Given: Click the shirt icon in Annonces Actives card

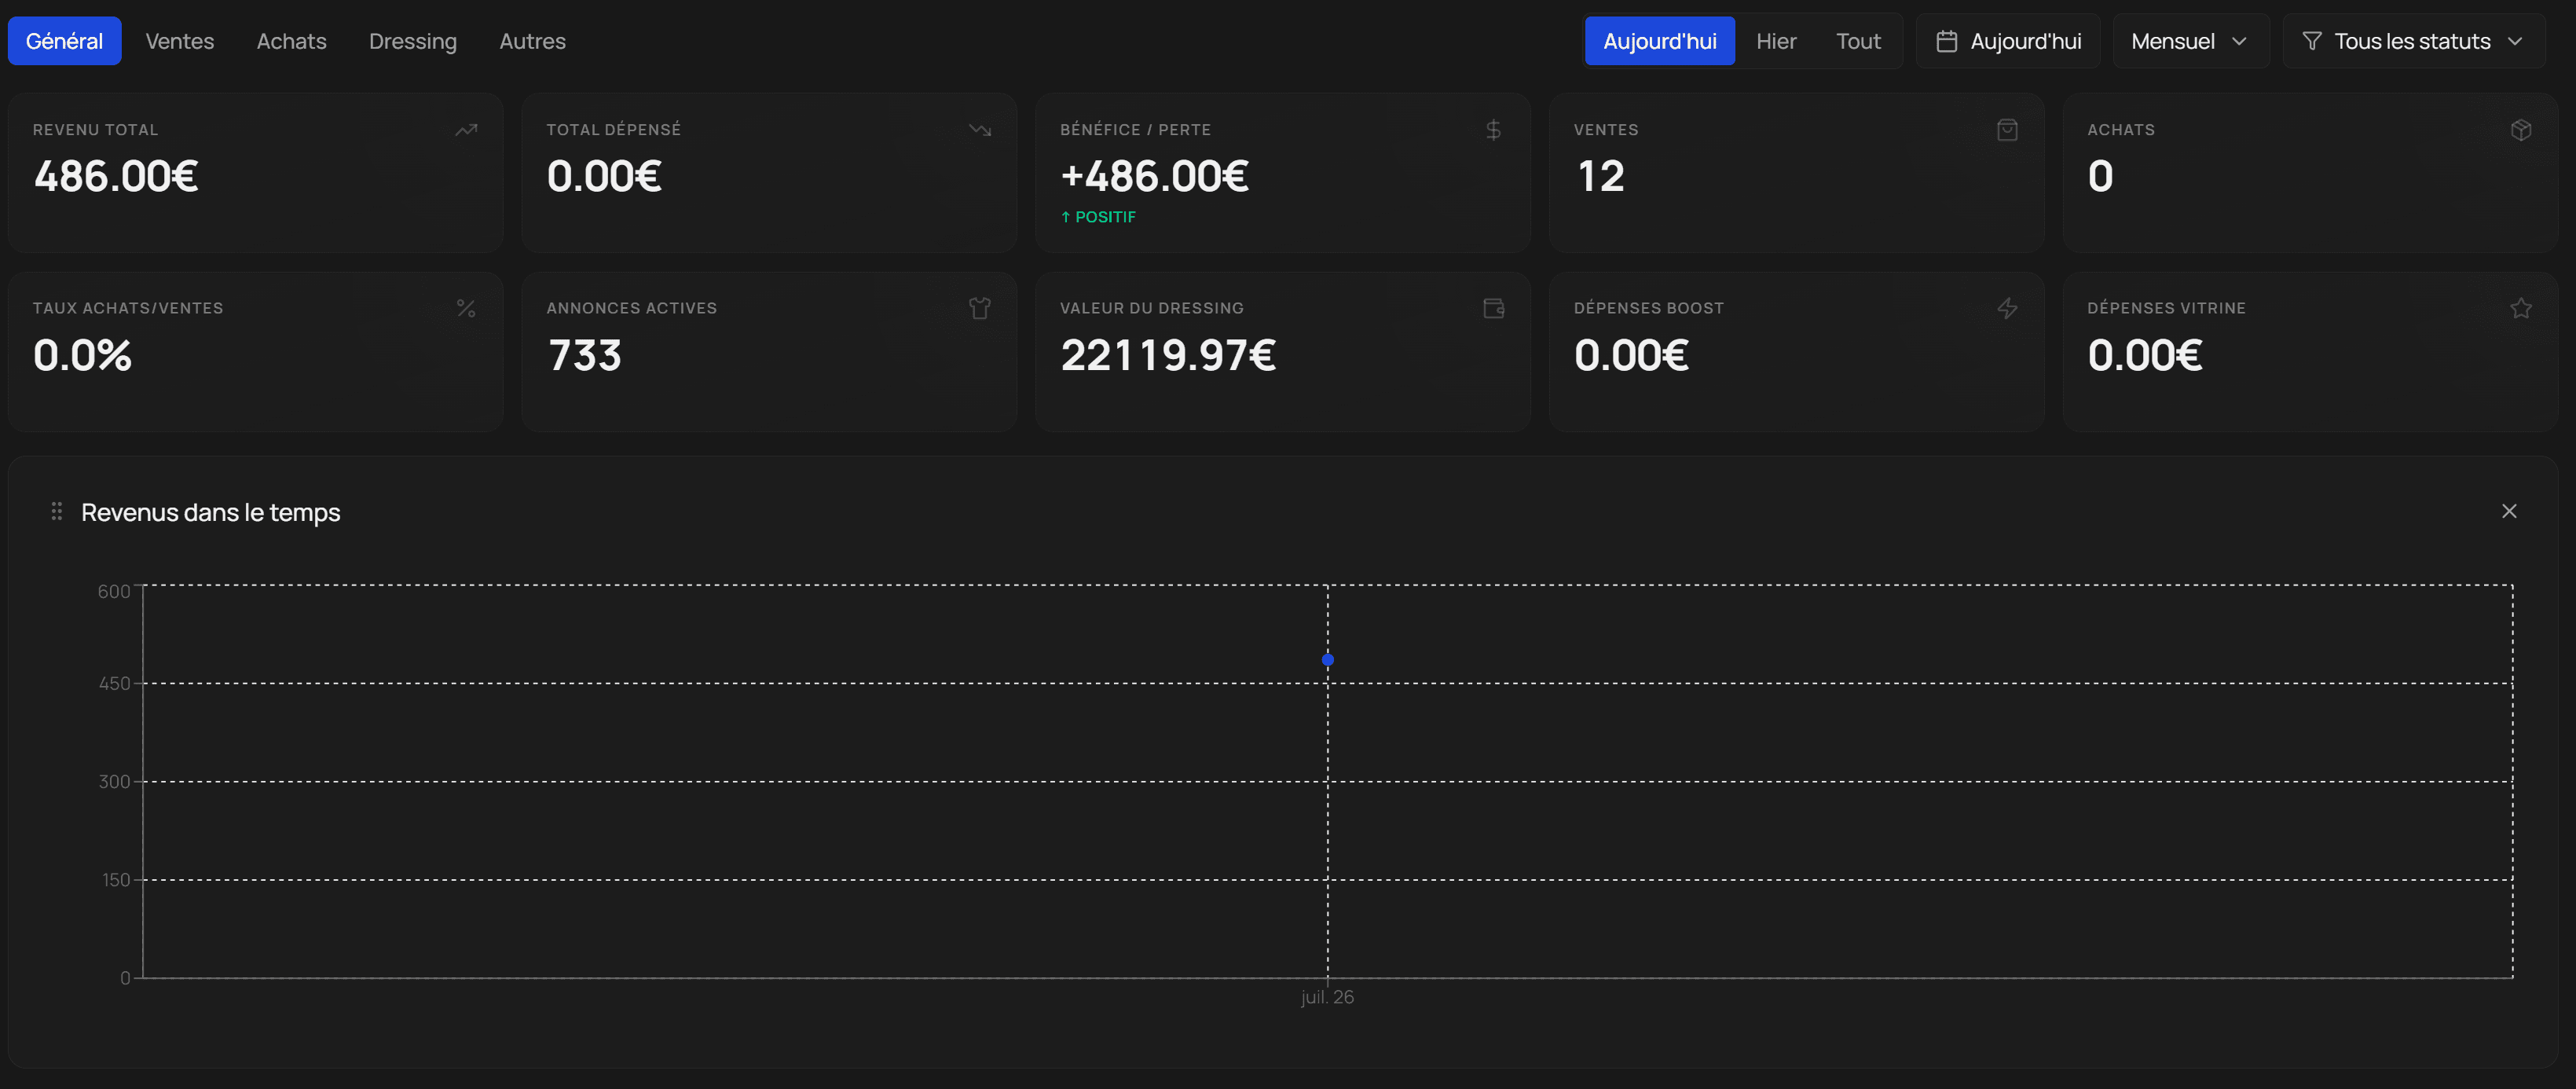Looking at the screenshot, I should 980,308.
